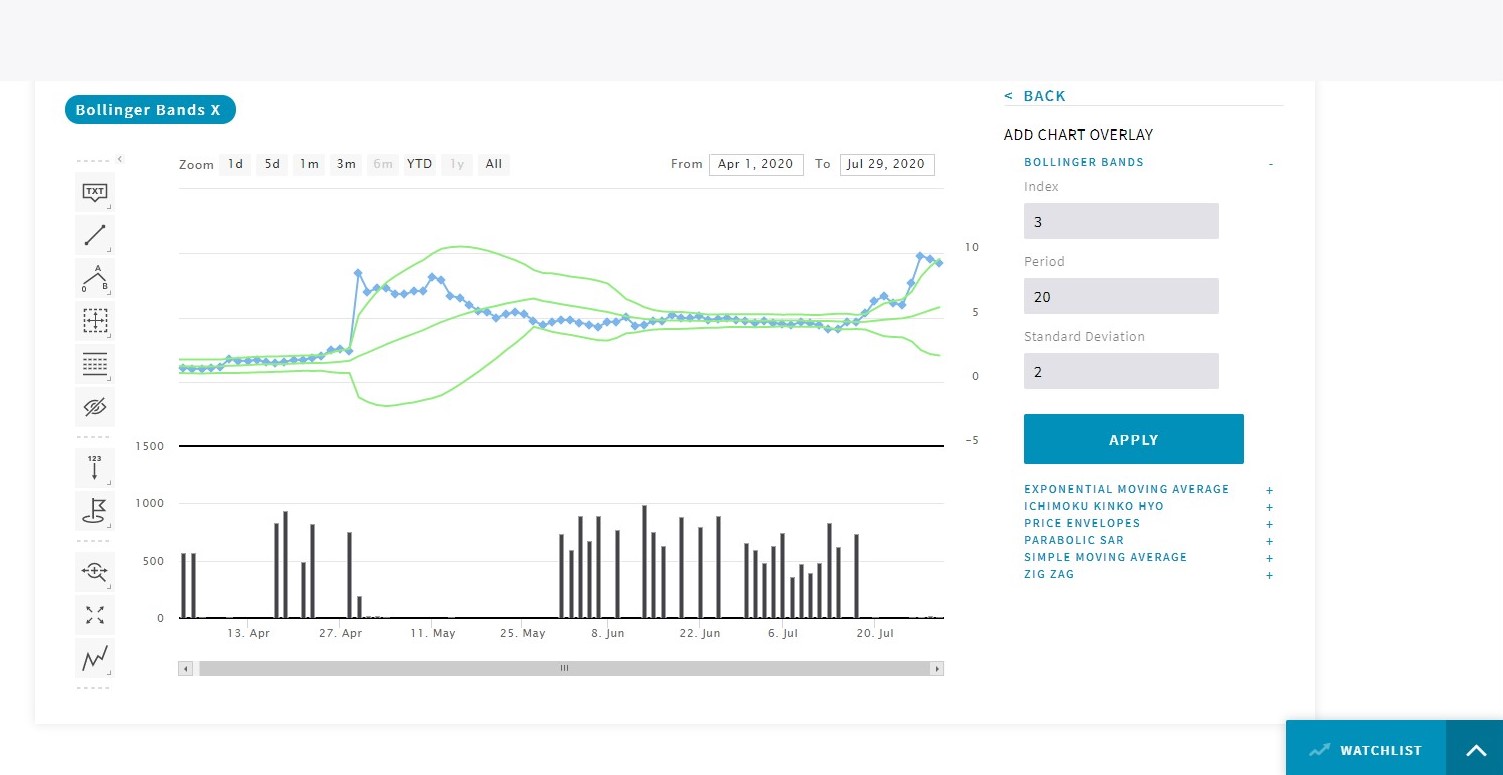Viewport: 1503px width, 775px height.
Task: Set zoom range to 3m
Action: click(x=346, y=164)
